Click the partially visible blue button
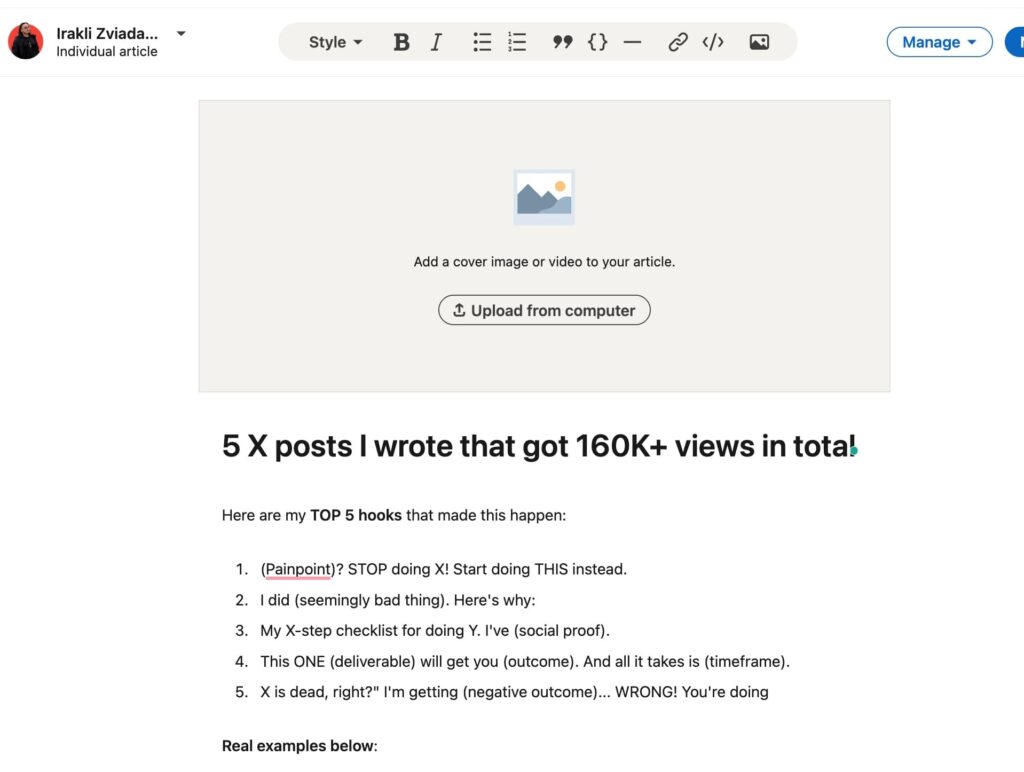Viewport: 1024px width, 772px height. point(1015,42)
